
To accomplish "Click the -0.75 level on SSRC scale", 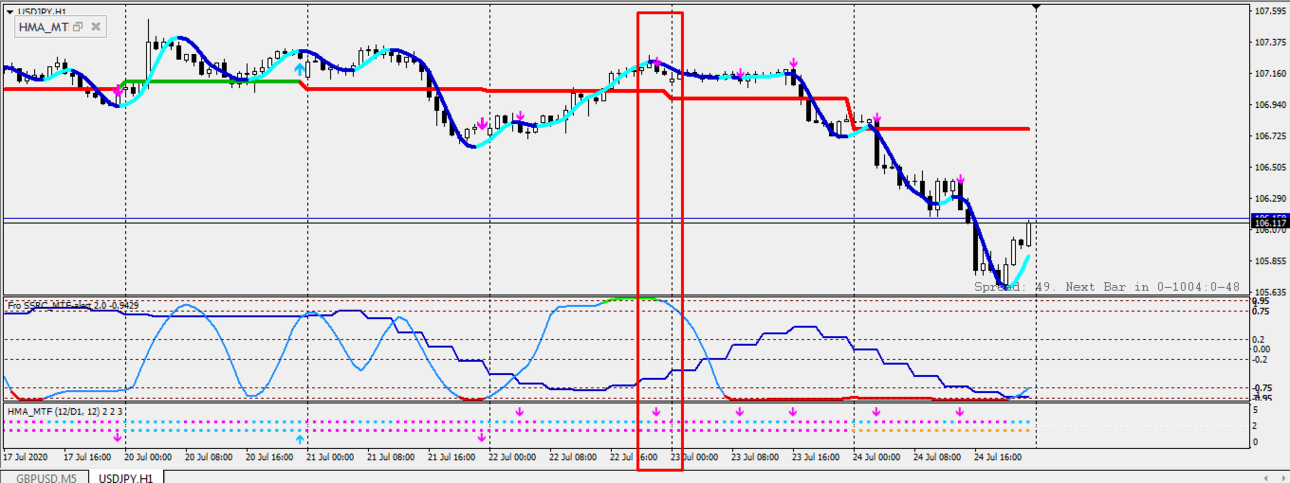I will [1263, 387].
